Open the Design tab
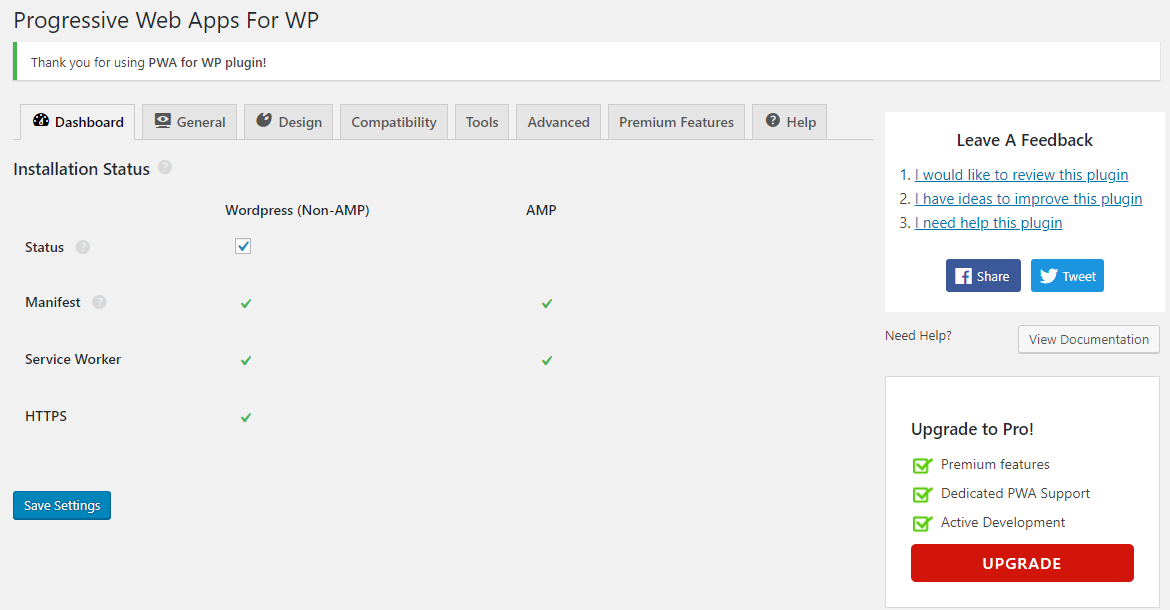The image size is (1170, 610). (289, 122)
